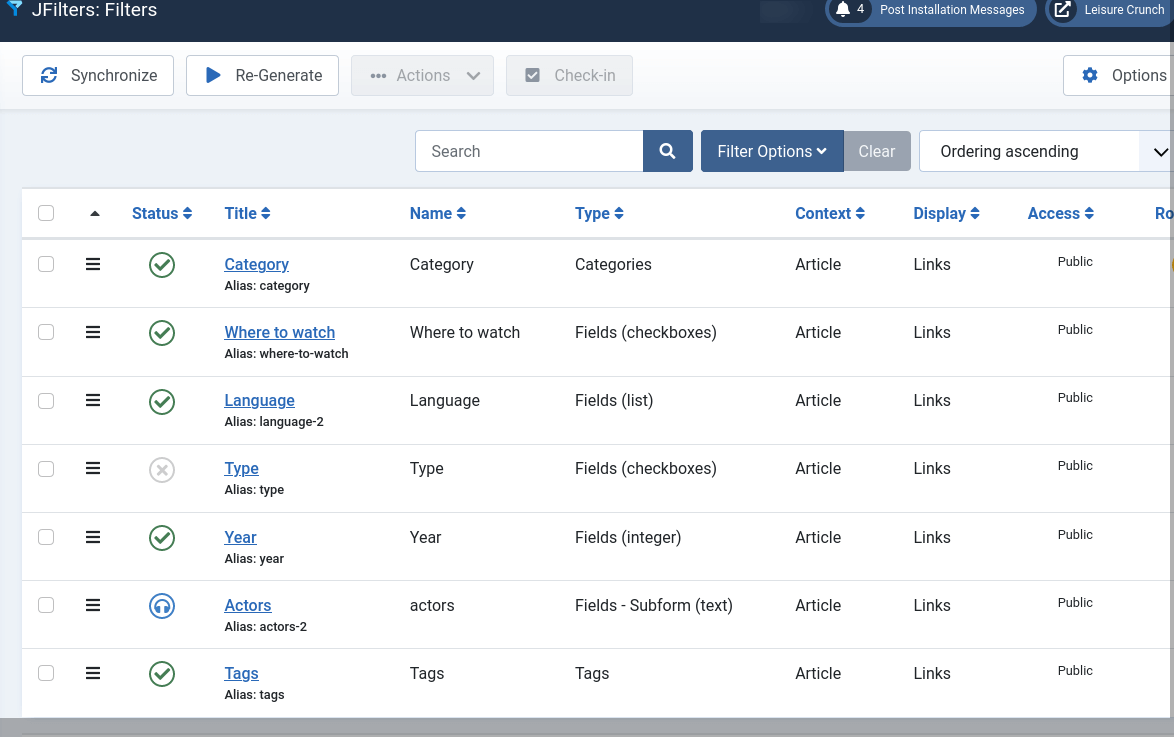Click the blue headphones status icon for Actors

tap(162, 605)
